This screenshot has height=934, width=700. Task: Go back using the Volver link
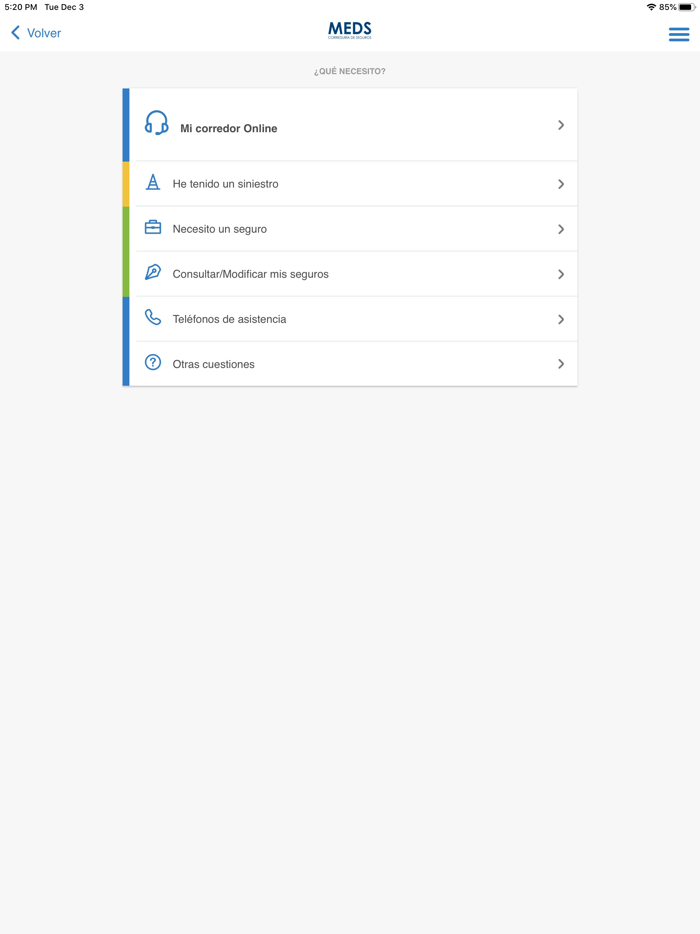[x=44, y=33]
